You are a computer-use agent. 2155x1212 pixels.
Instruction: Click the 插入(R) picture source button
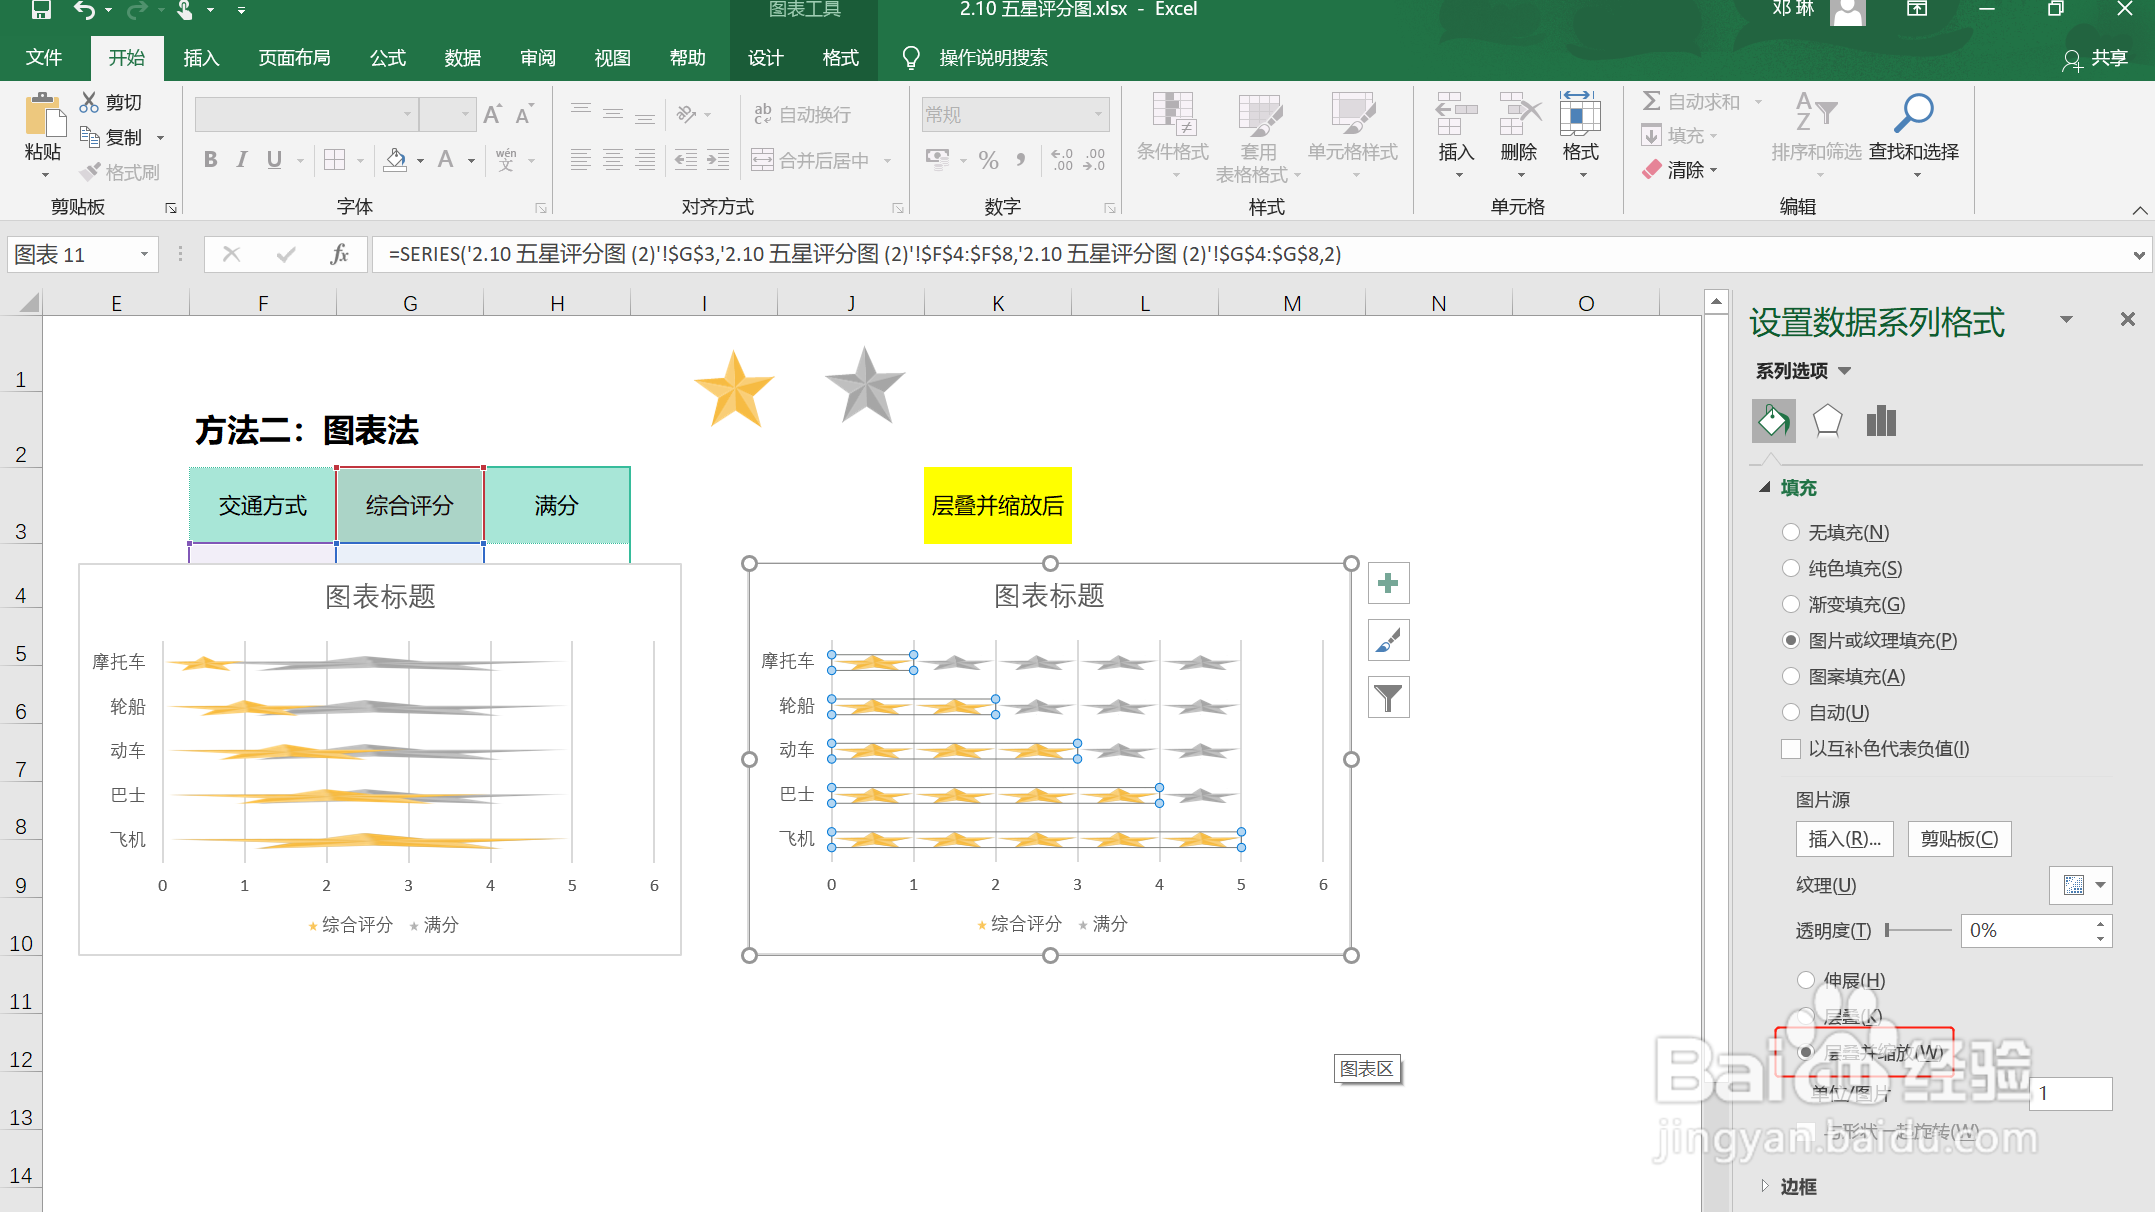(x=1843, y=838)
